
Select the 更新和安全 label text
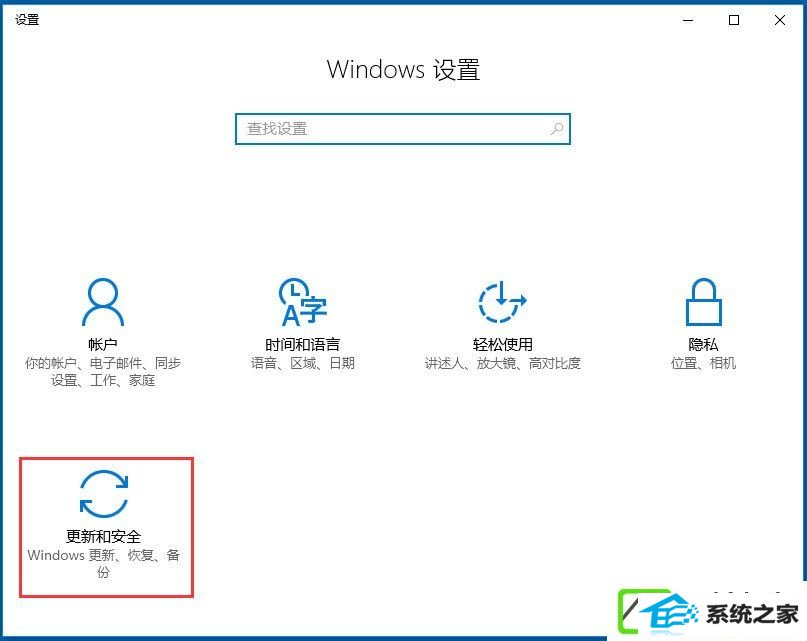(103, 536)
